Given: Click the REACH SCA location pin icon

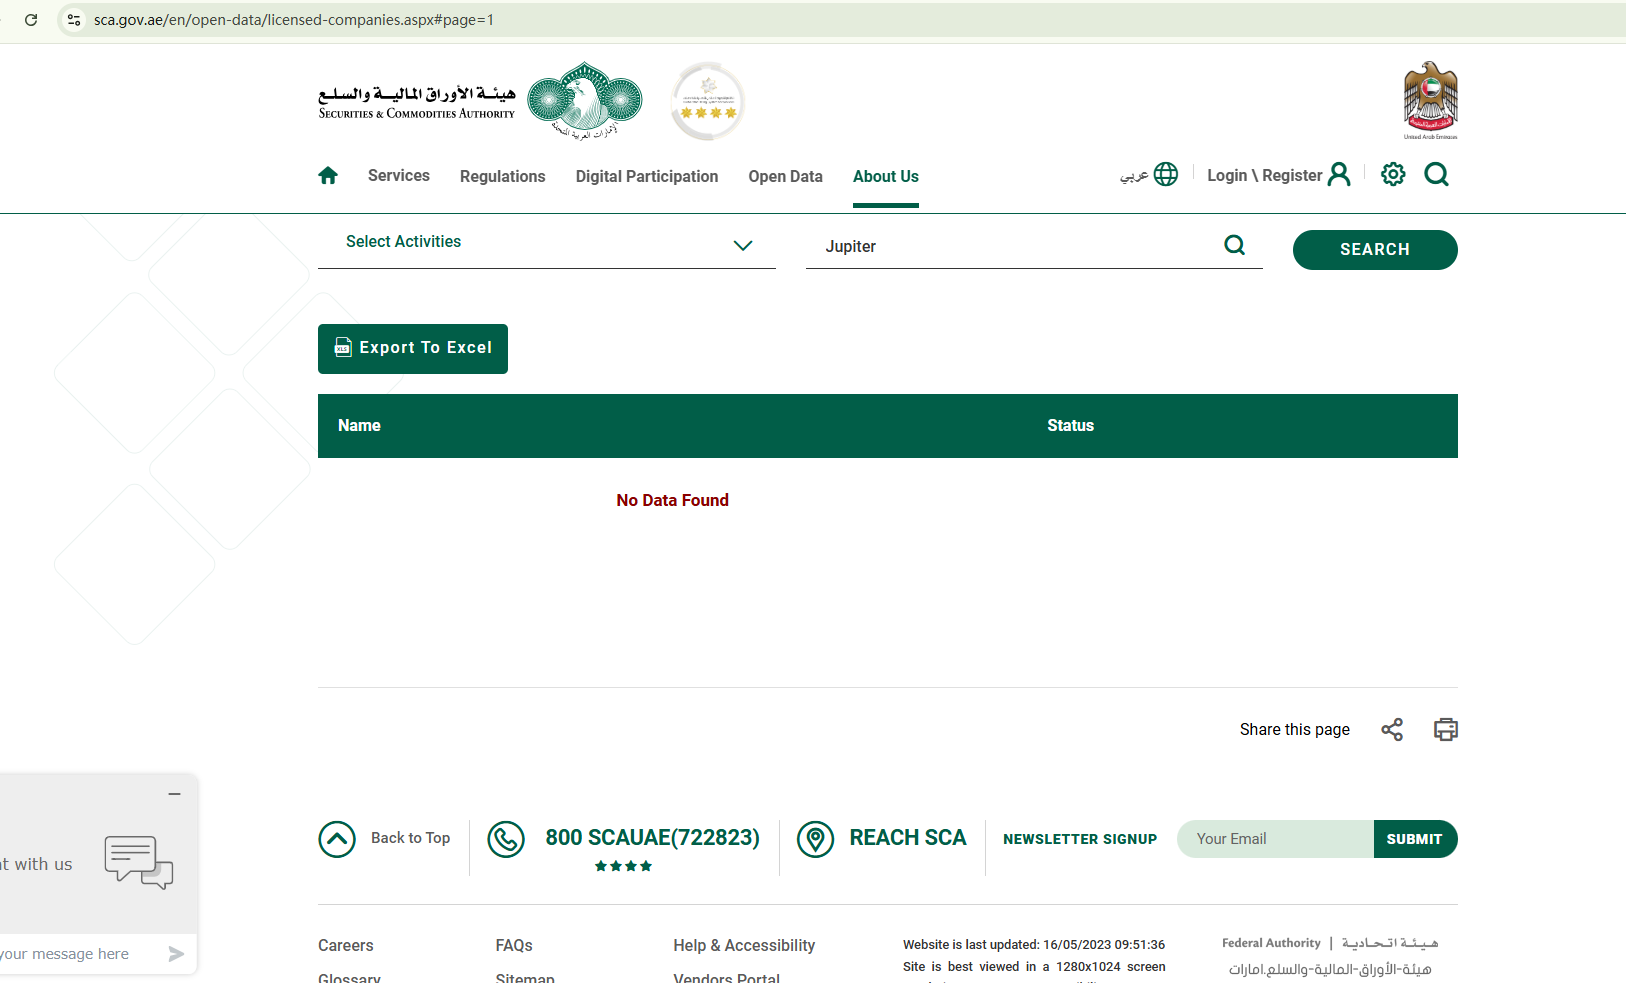Looking at the screenshot, I should (x=815, y=839).
